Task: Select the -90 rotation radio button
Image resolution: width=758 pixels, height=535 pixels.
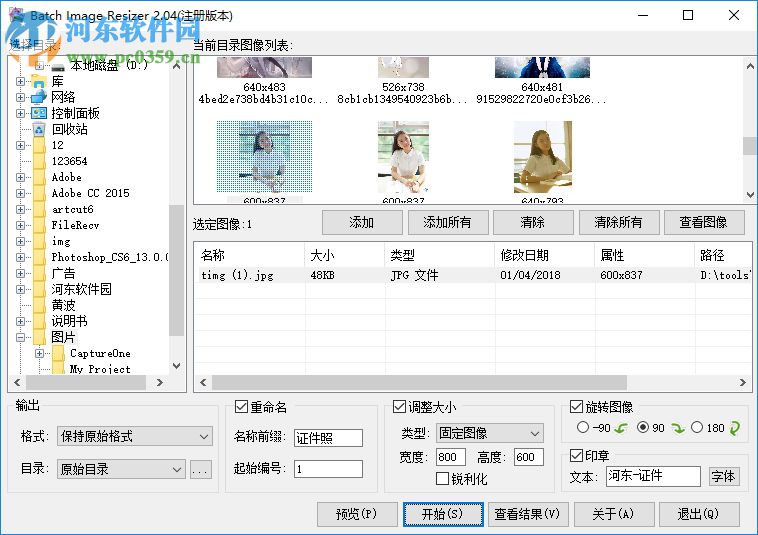Action: point(583,427)
